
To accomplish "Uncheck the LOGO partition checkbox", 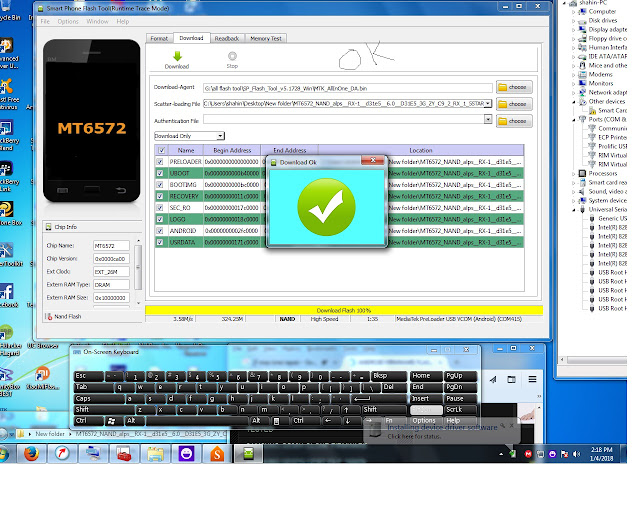I will 160,219.
